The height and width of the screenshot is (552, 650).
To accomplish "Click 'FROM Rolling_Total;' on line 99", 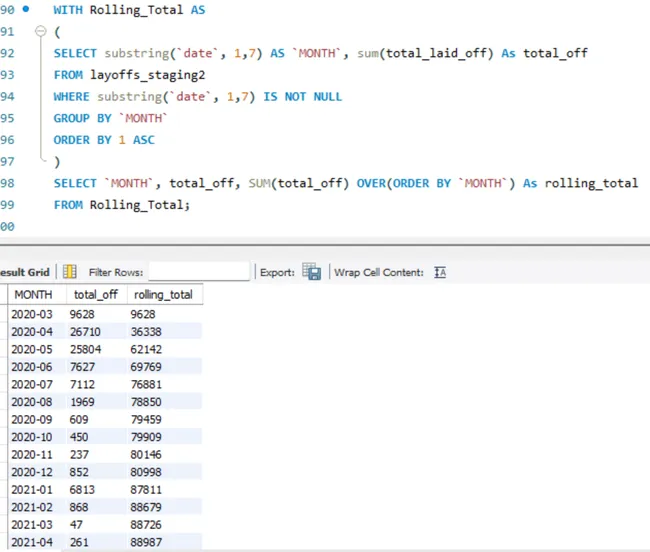I will click(122, 205).
